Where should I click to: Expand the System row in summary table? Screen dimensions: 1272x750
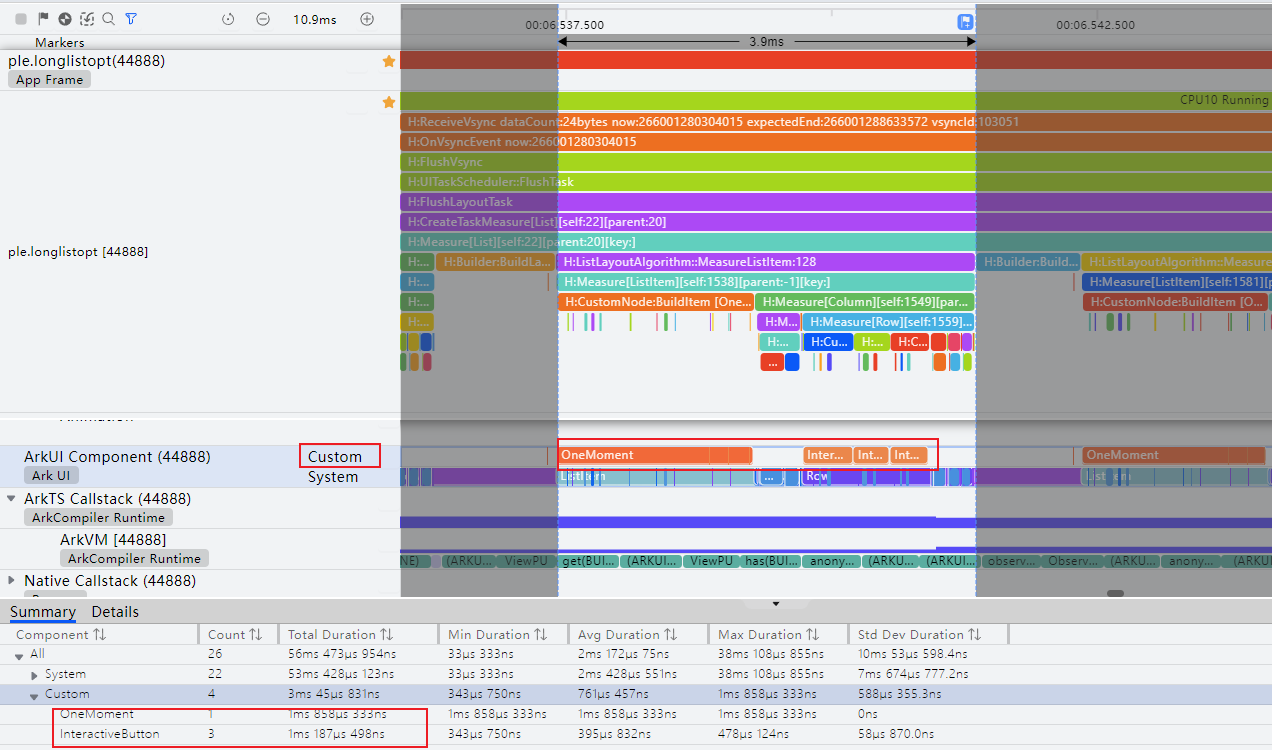[x=35, y=674]
